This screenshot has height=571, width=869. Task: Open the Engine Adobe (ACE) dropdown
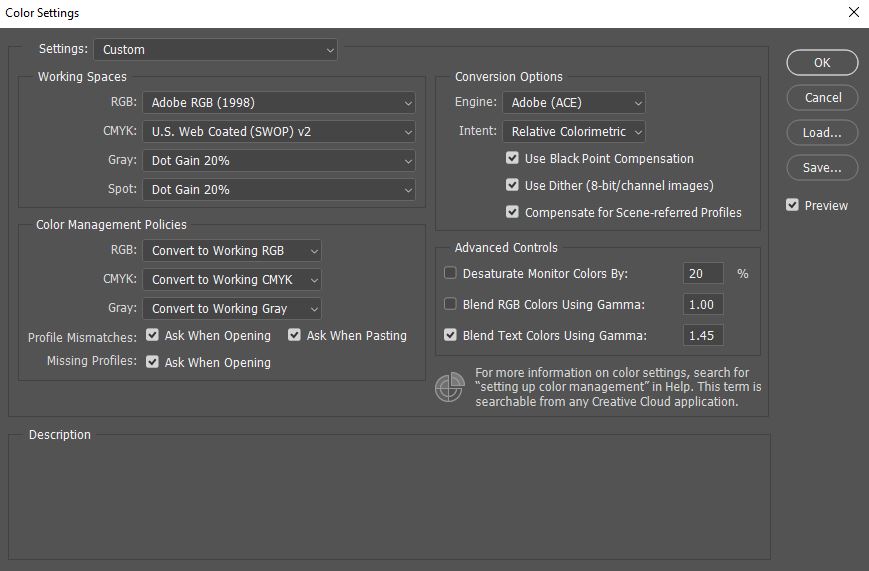pos(574,103)
